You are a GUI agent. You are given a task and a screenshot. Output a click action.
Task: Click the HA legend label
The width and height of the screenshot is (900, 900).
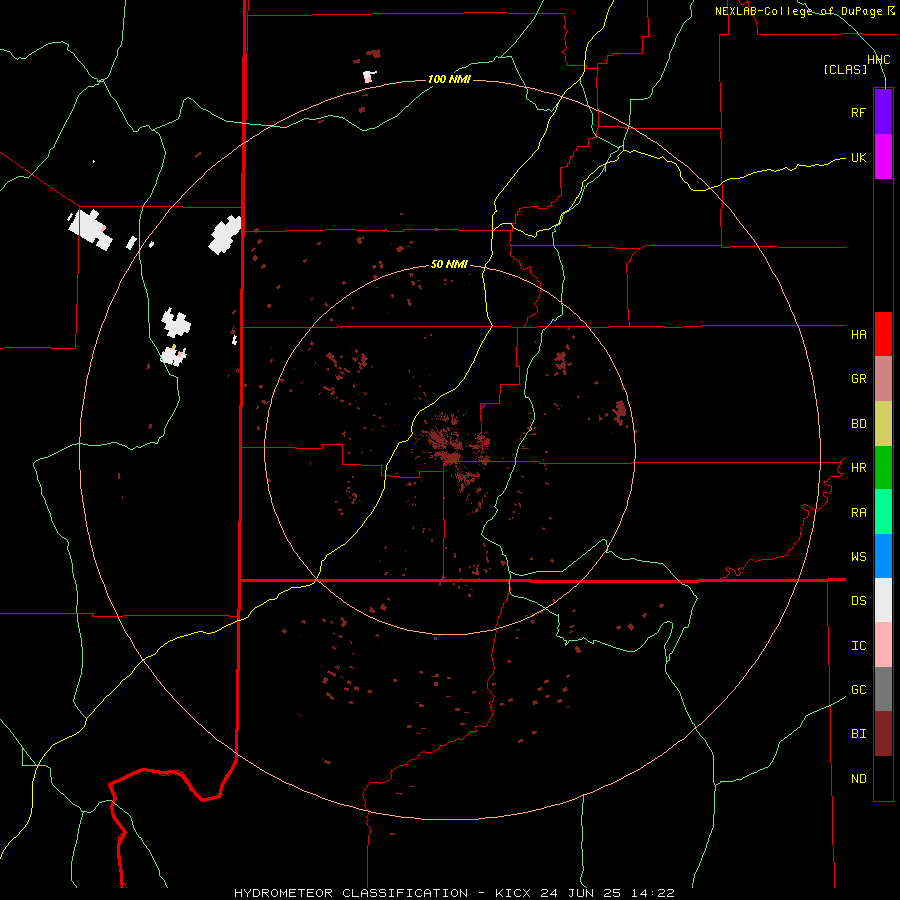point(858,334)
